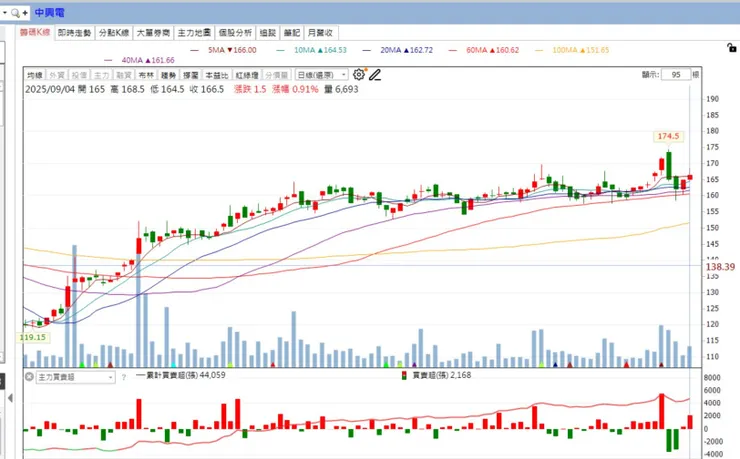Toggle the 趨勢 trend overlay
The image size is (740, 459).
[x=168, y=75]
